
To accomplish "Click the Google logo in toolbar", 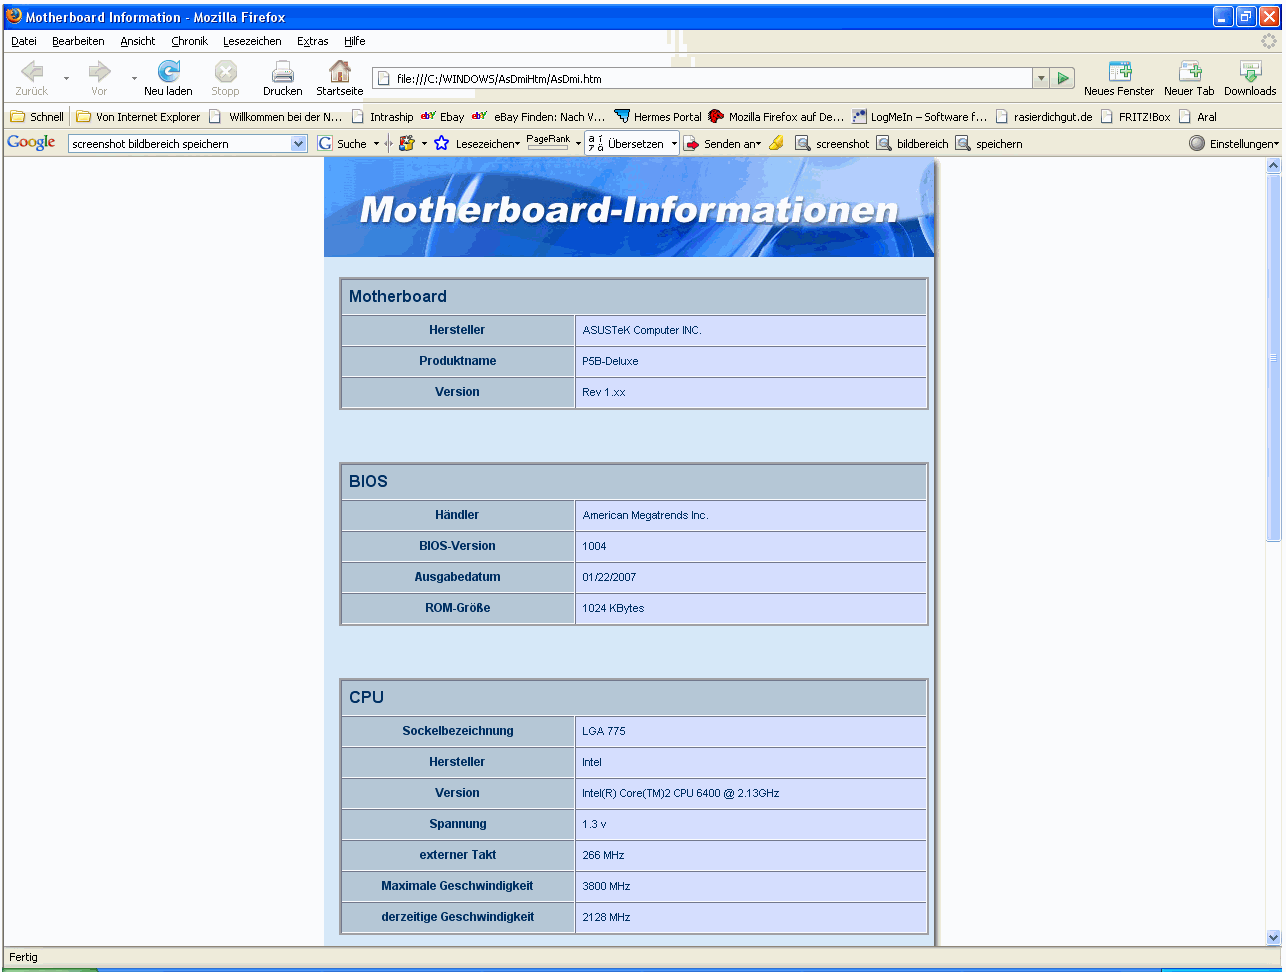I will pyautogui.click(x=31, y=143).
